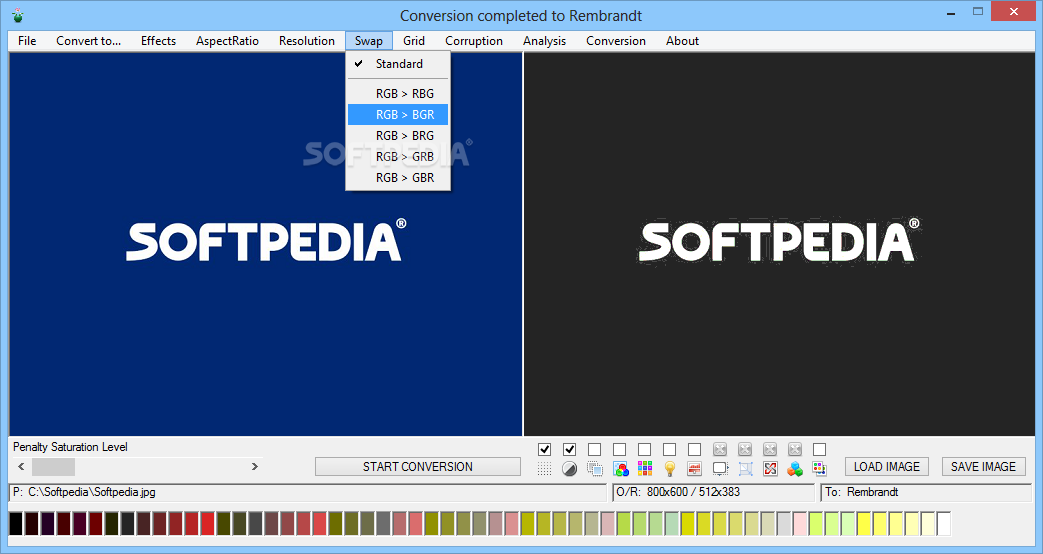
Task: Choose RGB > GRB swap option
Action: tap(398, 156)
